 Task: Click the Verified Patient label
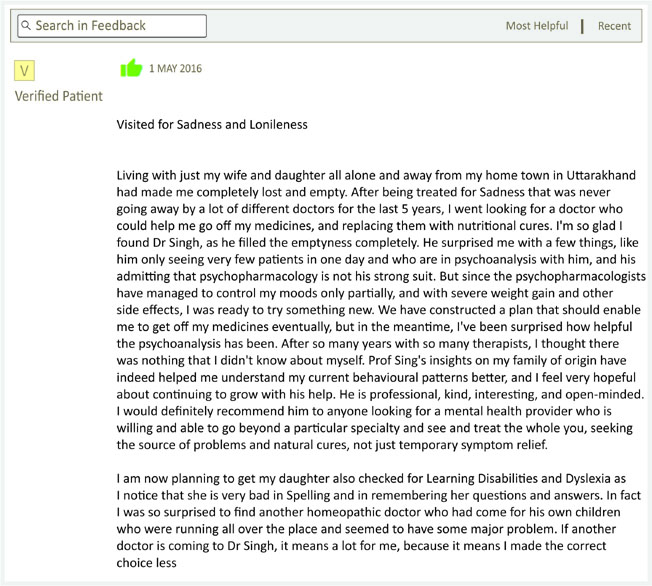pyautogui.click(x=59, y=96)
